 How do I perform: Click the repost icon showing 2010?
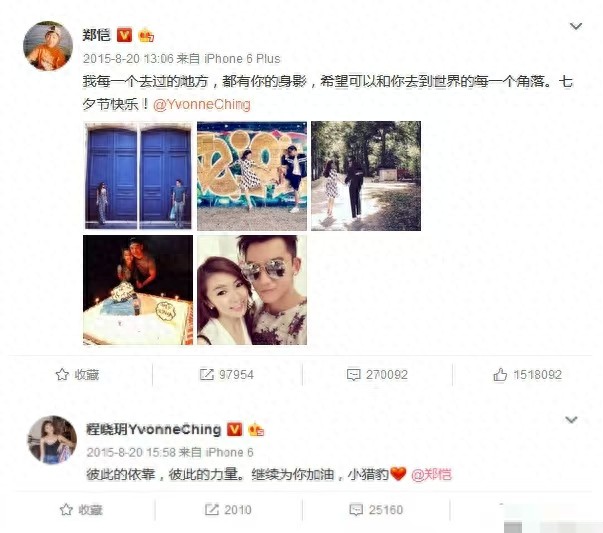tap(211, 510)
